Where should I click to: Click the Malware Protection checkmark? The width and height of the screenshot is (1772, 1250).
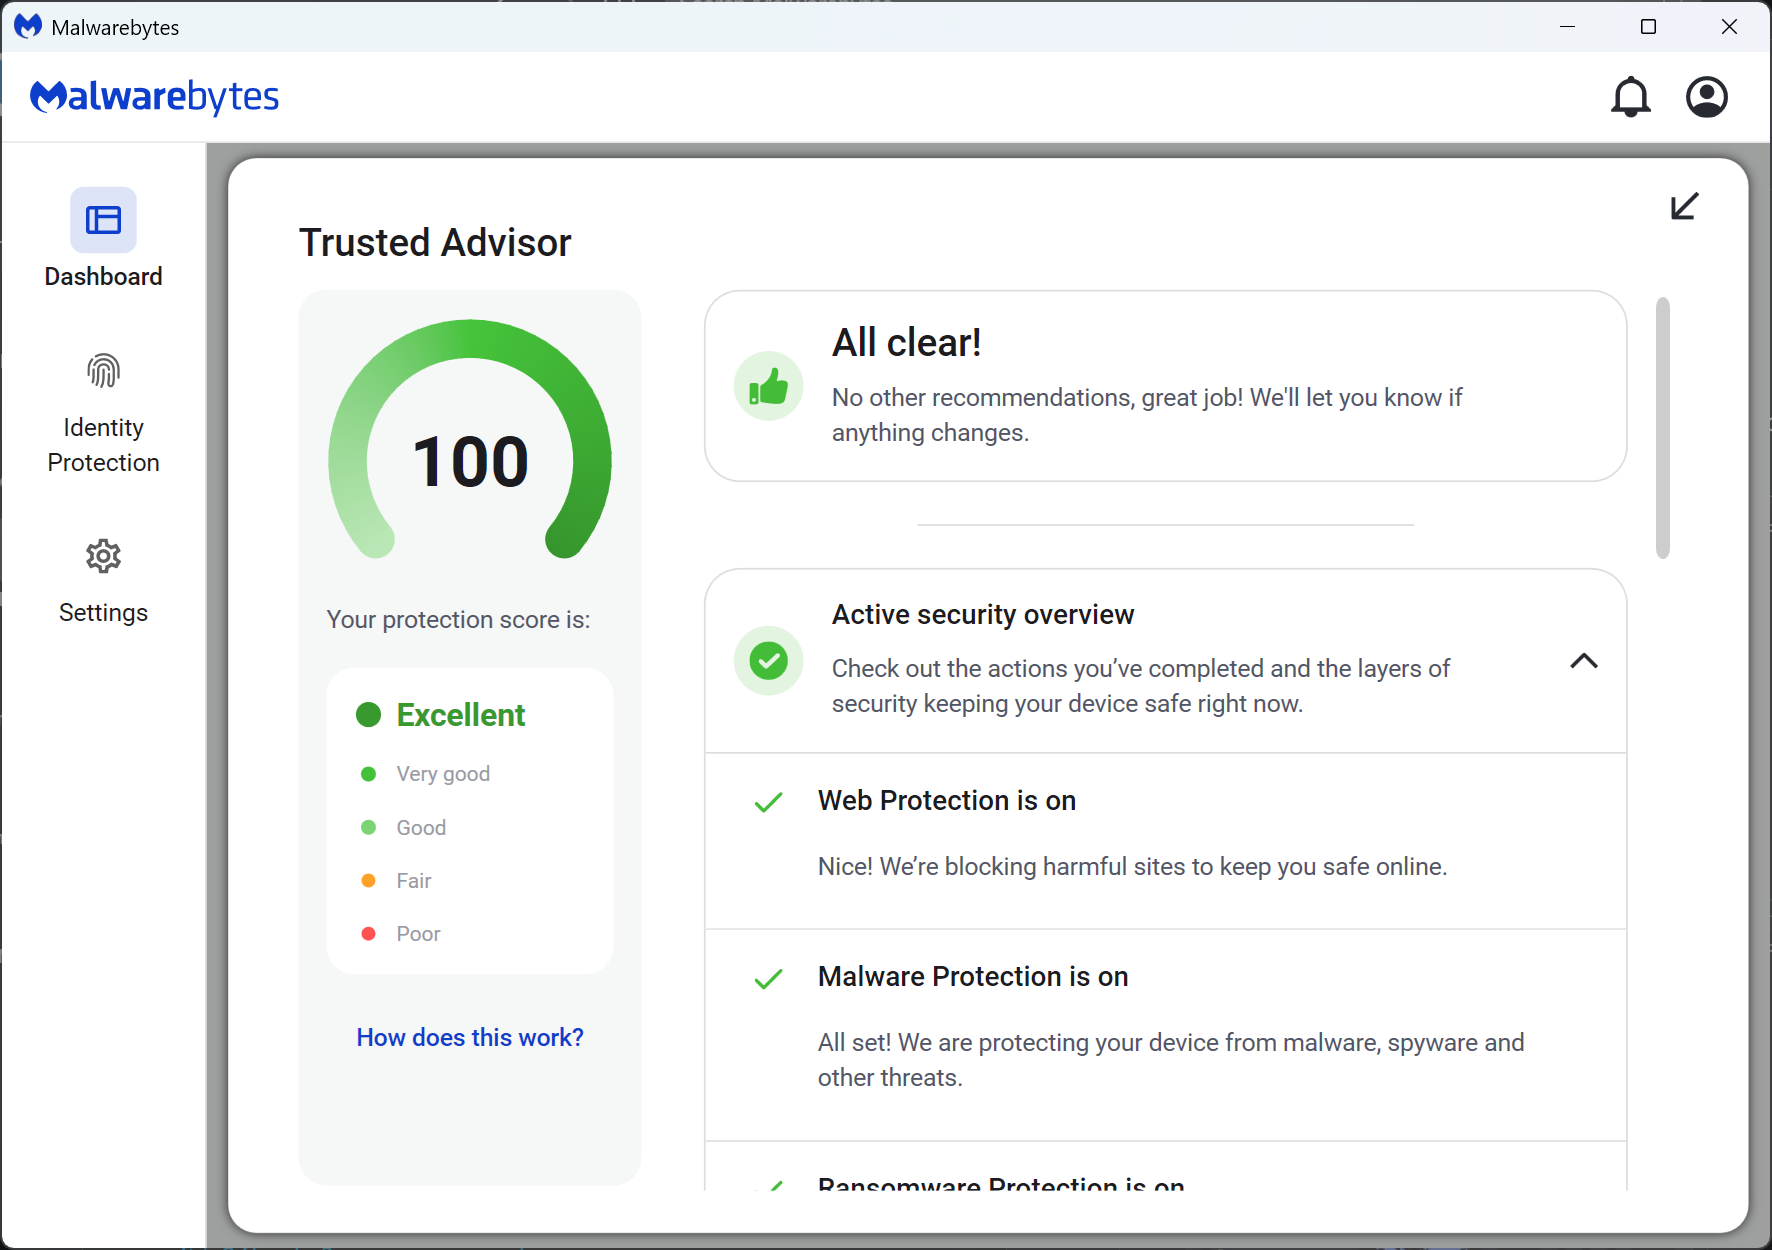pos(768,978)
